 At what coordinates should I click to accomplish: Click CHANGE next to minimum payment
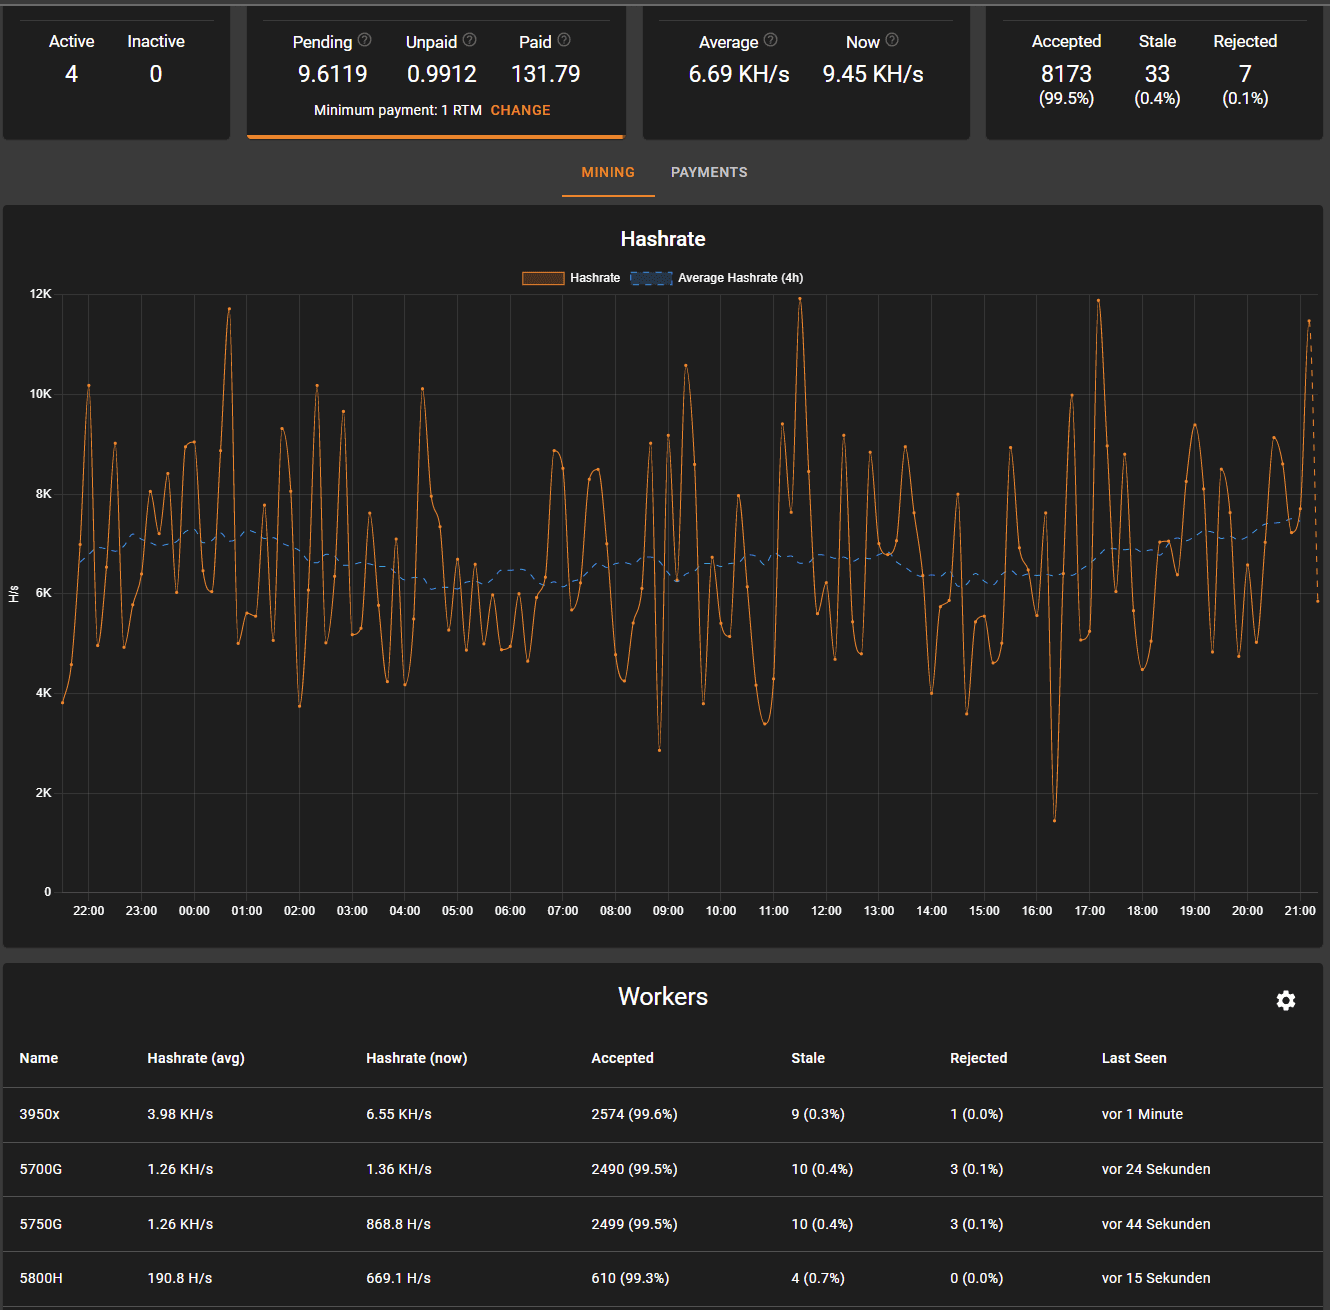tap(520, 110)
